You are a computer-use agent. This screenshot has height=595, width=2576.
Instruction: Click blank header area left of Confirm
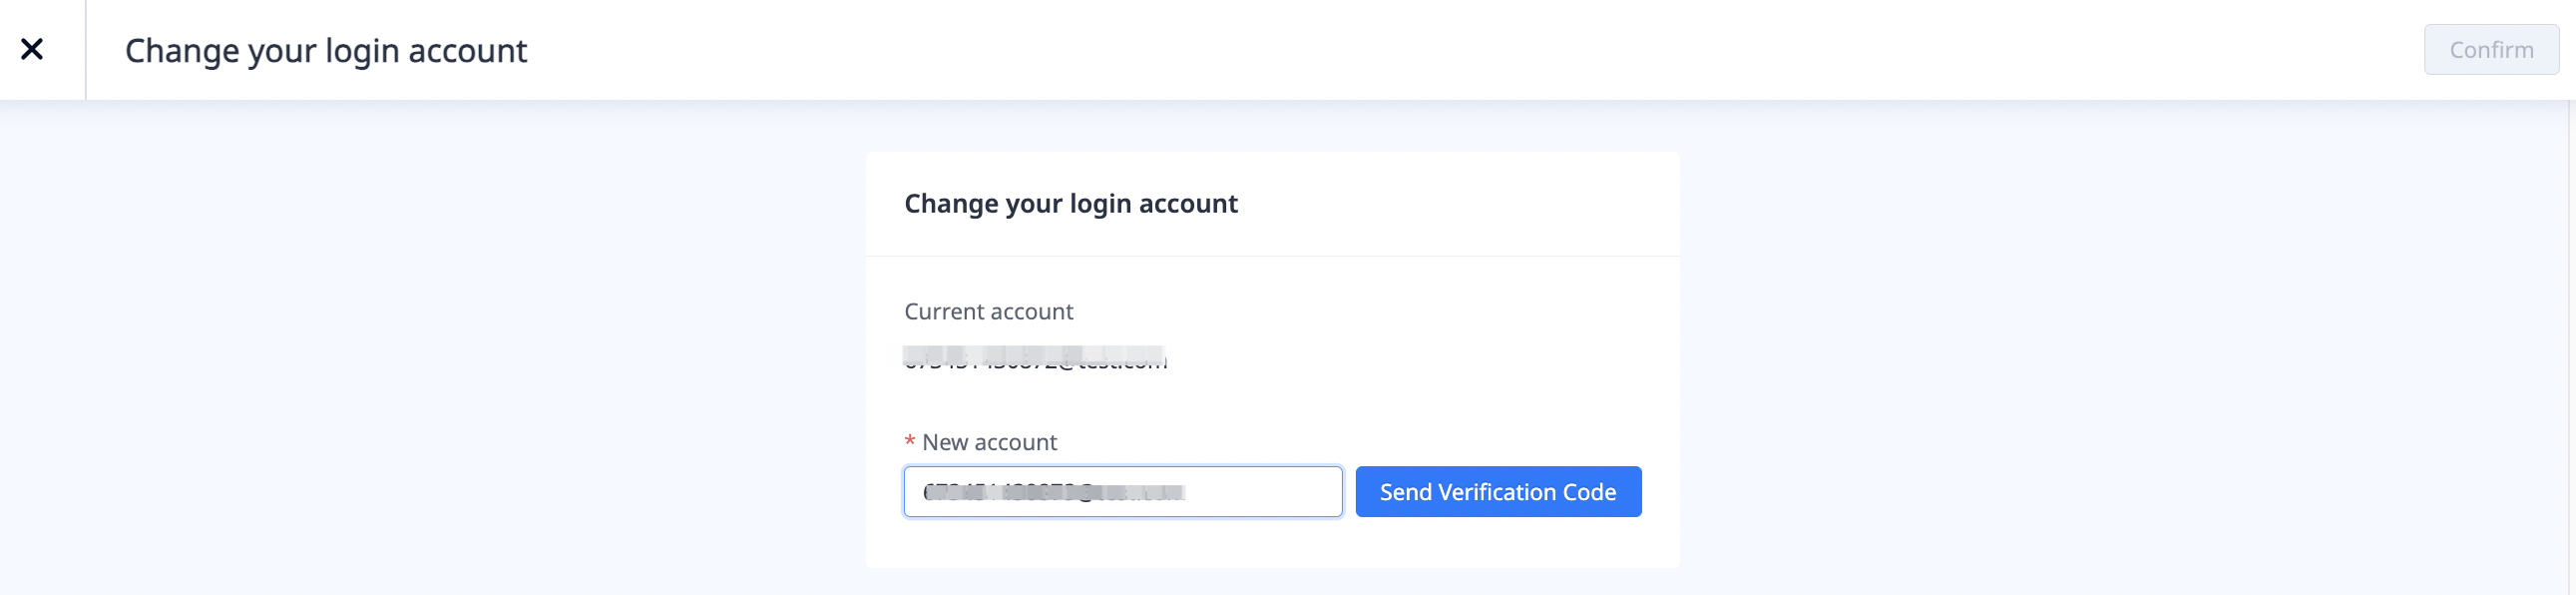tap(1500, 50)
